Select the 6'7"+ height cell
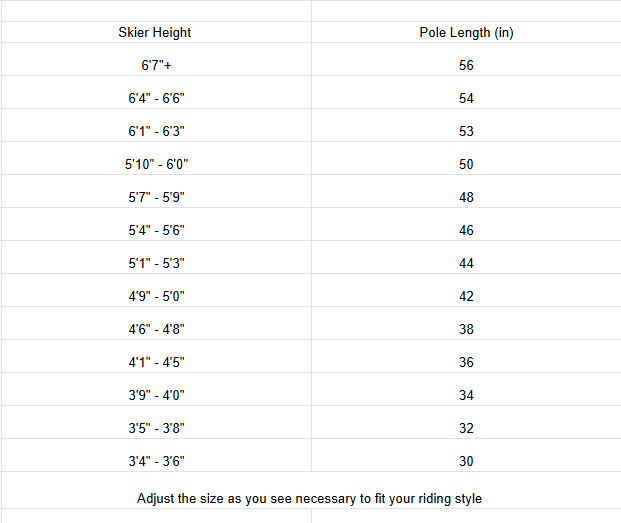 [155, 65]
